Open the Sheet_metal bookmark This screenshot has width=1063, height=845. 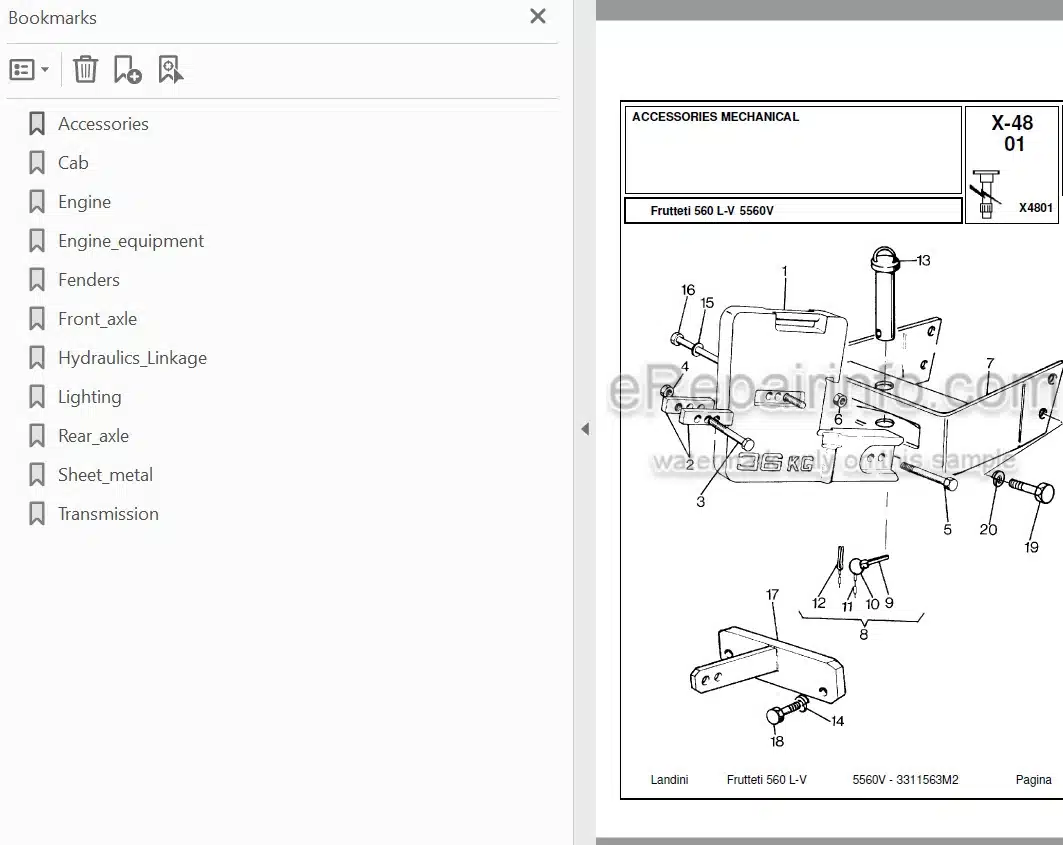[105, 475]
